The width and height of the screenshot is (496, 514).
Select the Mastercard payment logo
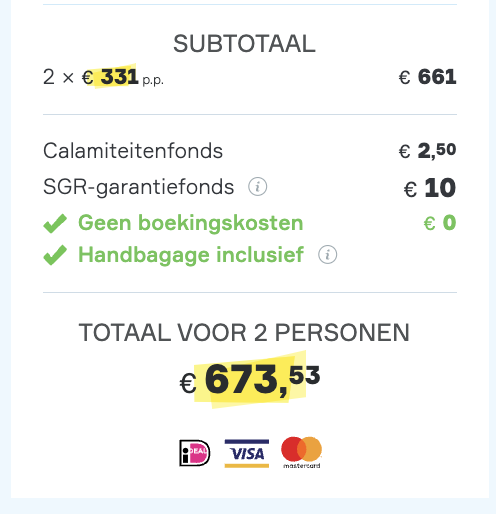[x=302, y=452]
